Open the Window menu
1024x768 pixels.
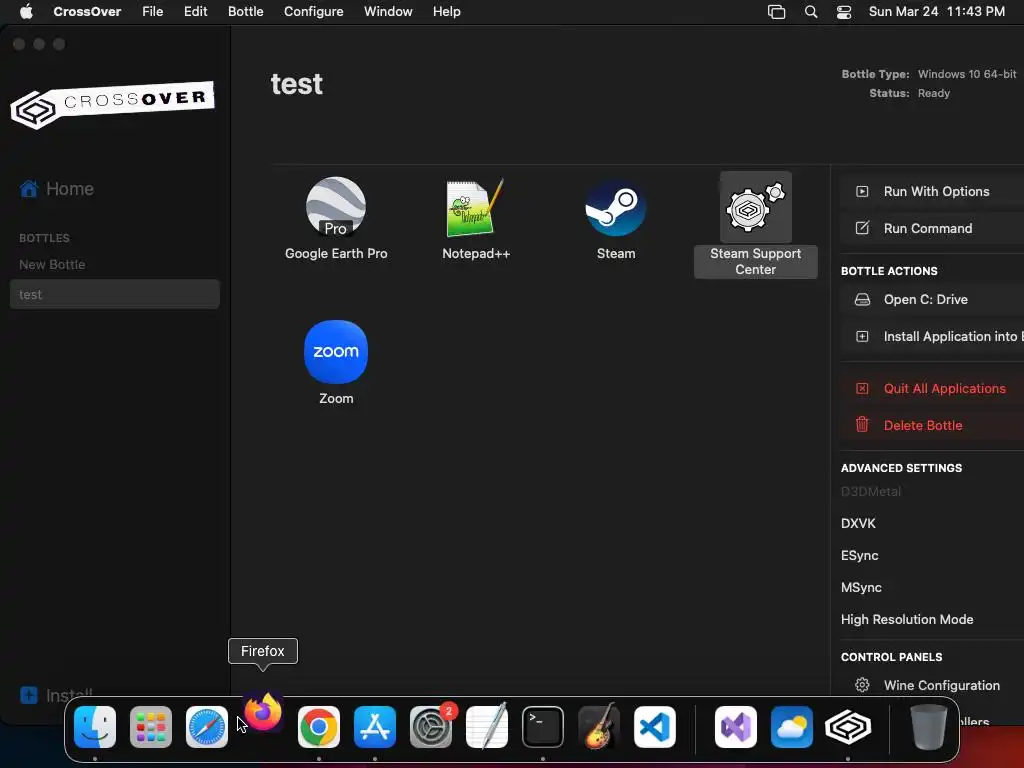pos(388,12)
